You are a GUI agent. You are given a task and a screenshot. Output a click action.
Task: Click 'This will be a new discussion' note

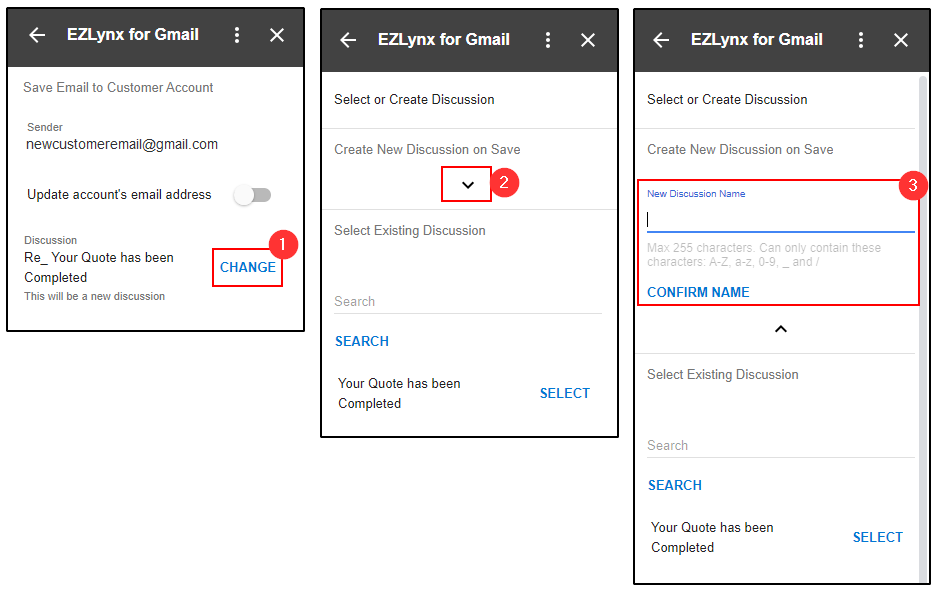[x=95, y=296]
